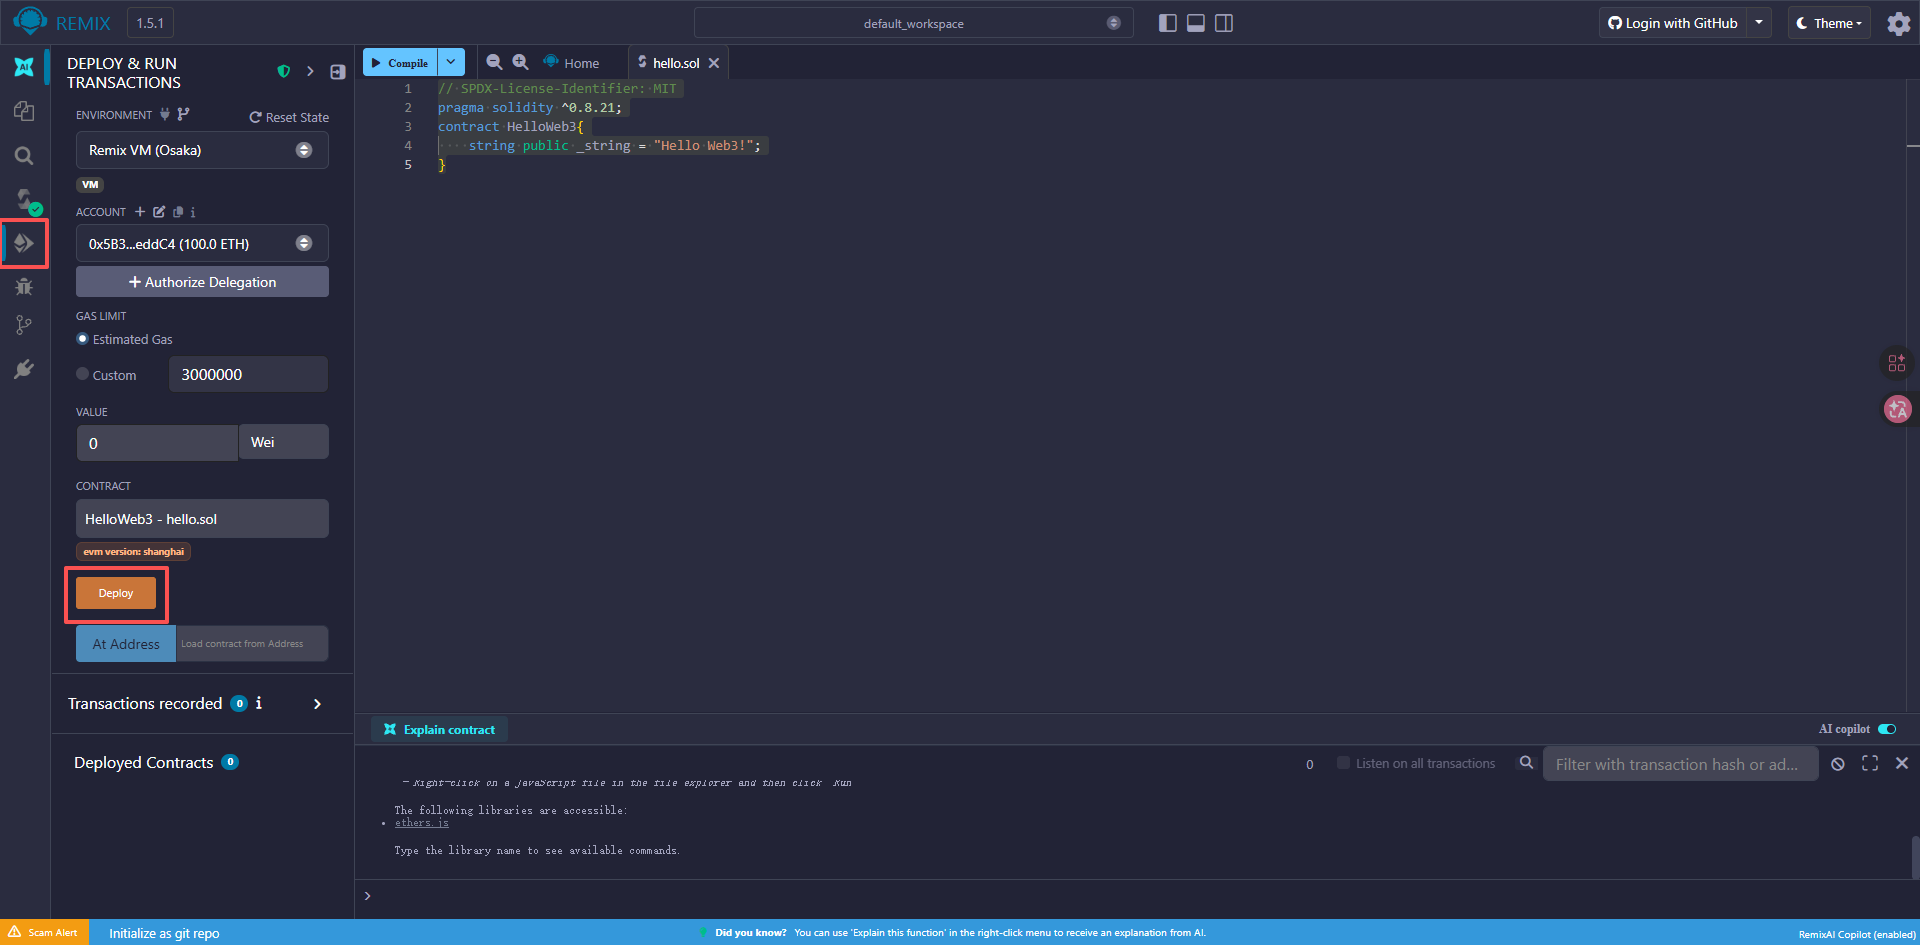Open settings with the gear icon
This screenshot has height=945, width=1920.
coord(1898,23)
